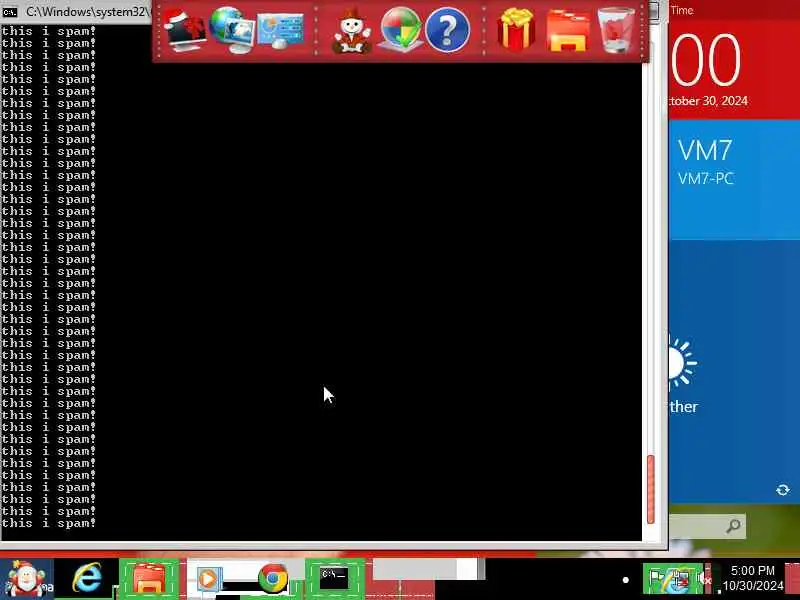This screenshot has width=800, height=600.
Task: Click the white dot tray indicator
Action: (x=626, y=580)
